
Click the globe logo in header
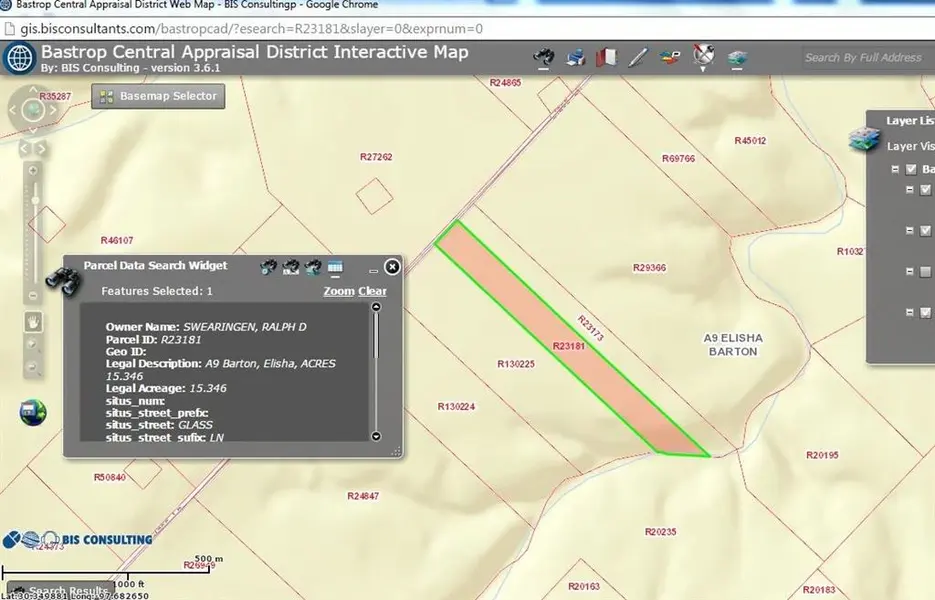[20, 58]
